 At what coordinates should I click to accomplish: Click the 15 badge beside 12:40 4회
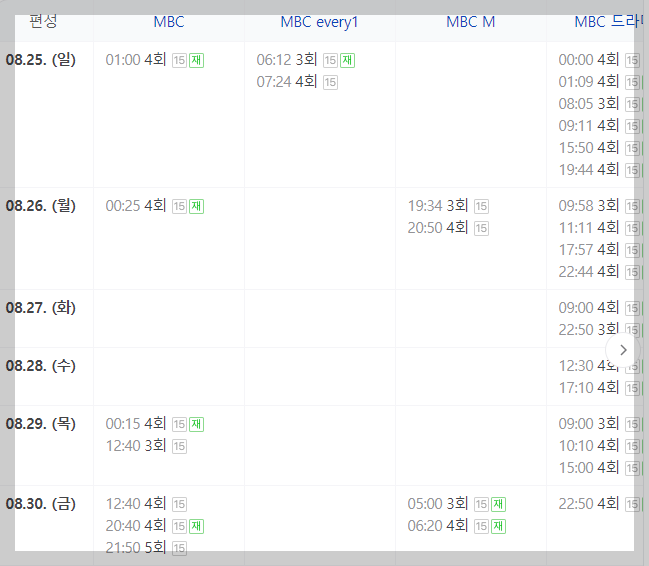[x=179, y=504]
